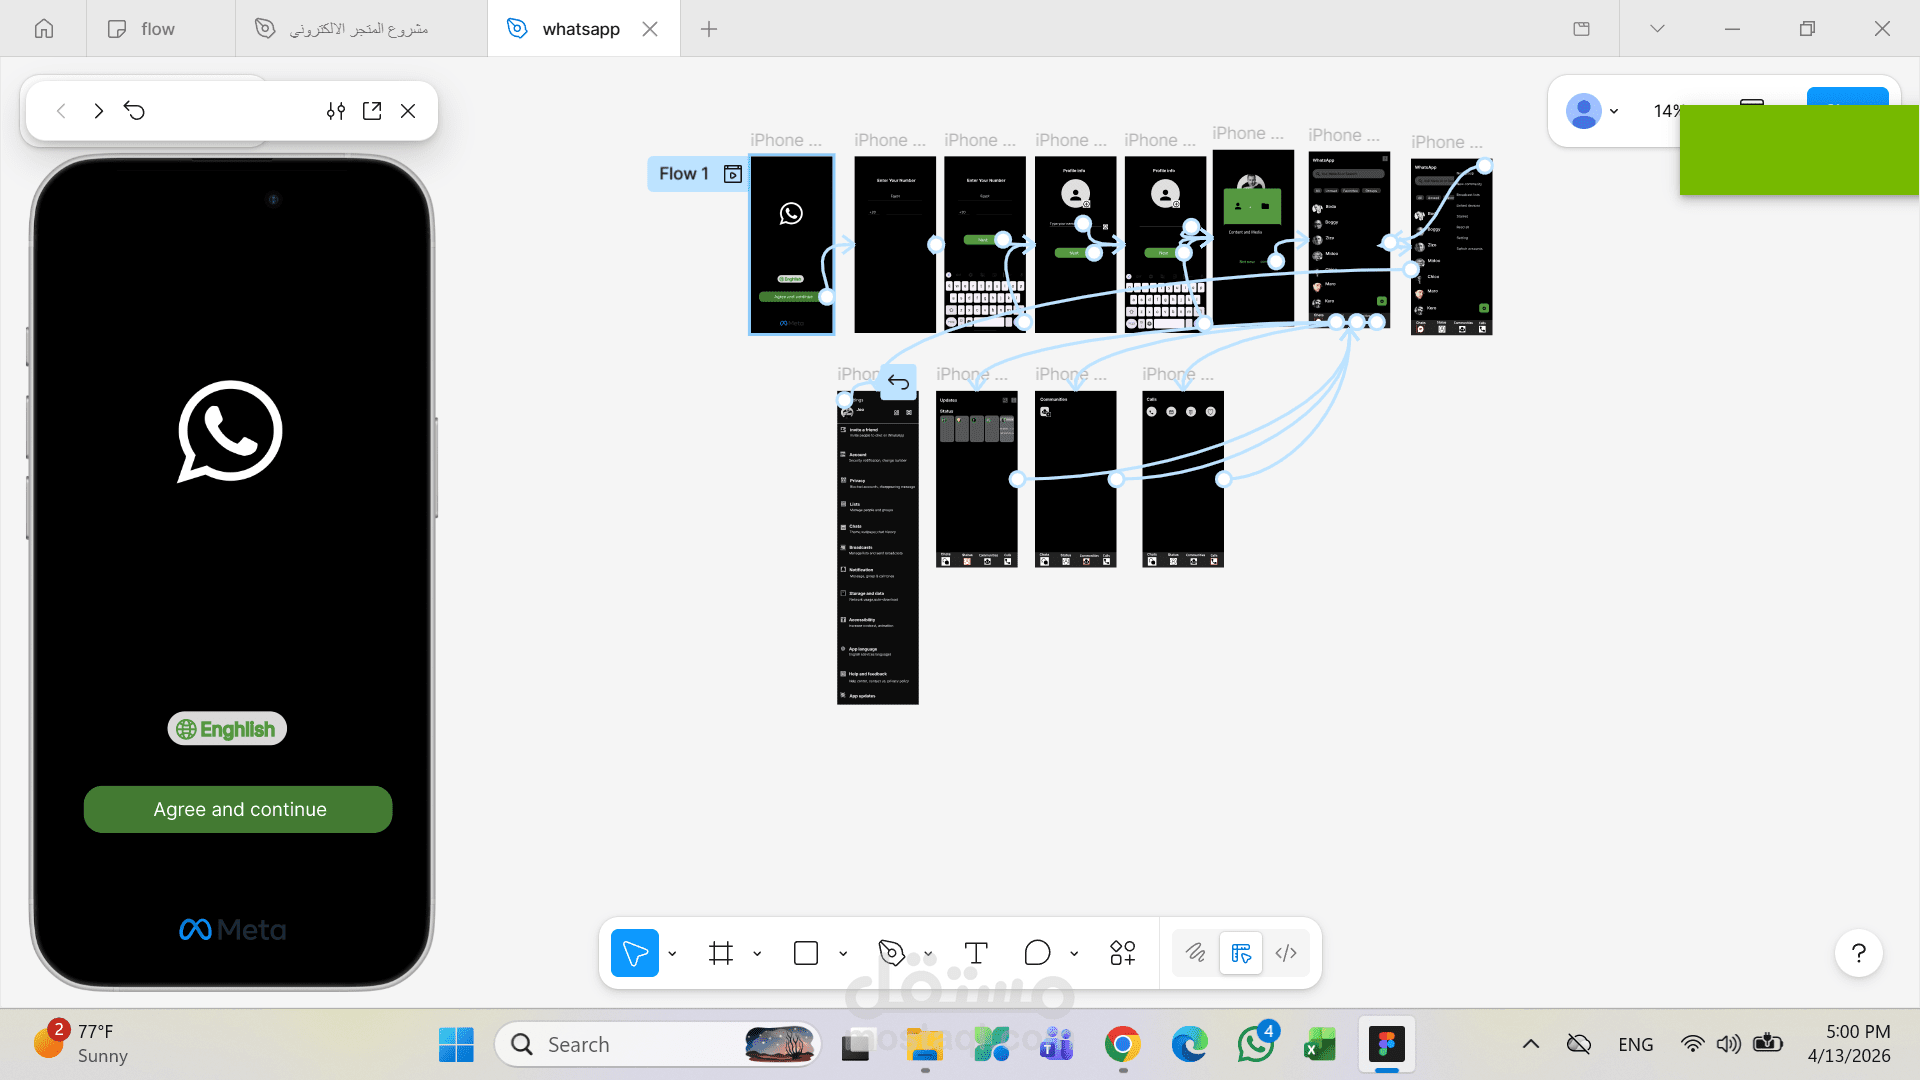Open prototype preview in new window
The image size is (1920, 1080).
pyautogui.click(x=372, y=111)
